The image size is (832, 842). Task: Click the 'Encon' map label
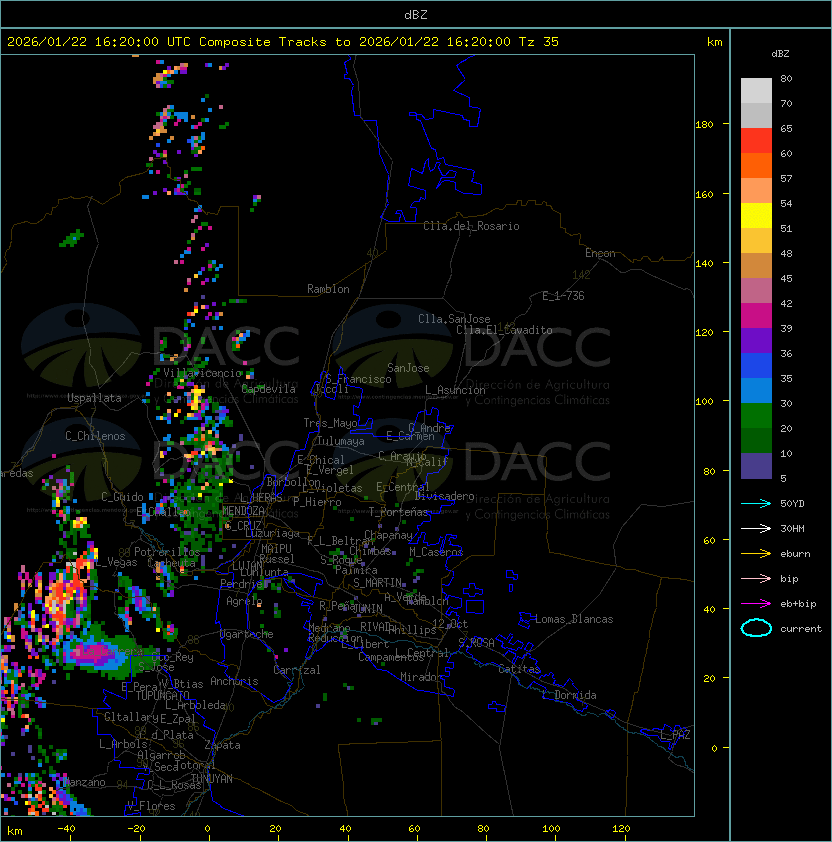pyautogui.click(x=600, y=253)
